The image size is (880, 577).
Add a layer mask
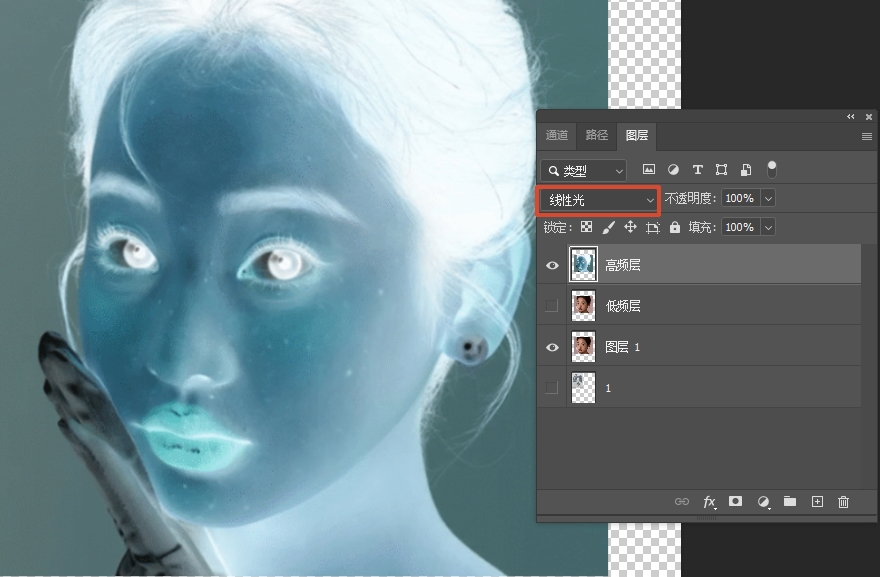(736, 502)
